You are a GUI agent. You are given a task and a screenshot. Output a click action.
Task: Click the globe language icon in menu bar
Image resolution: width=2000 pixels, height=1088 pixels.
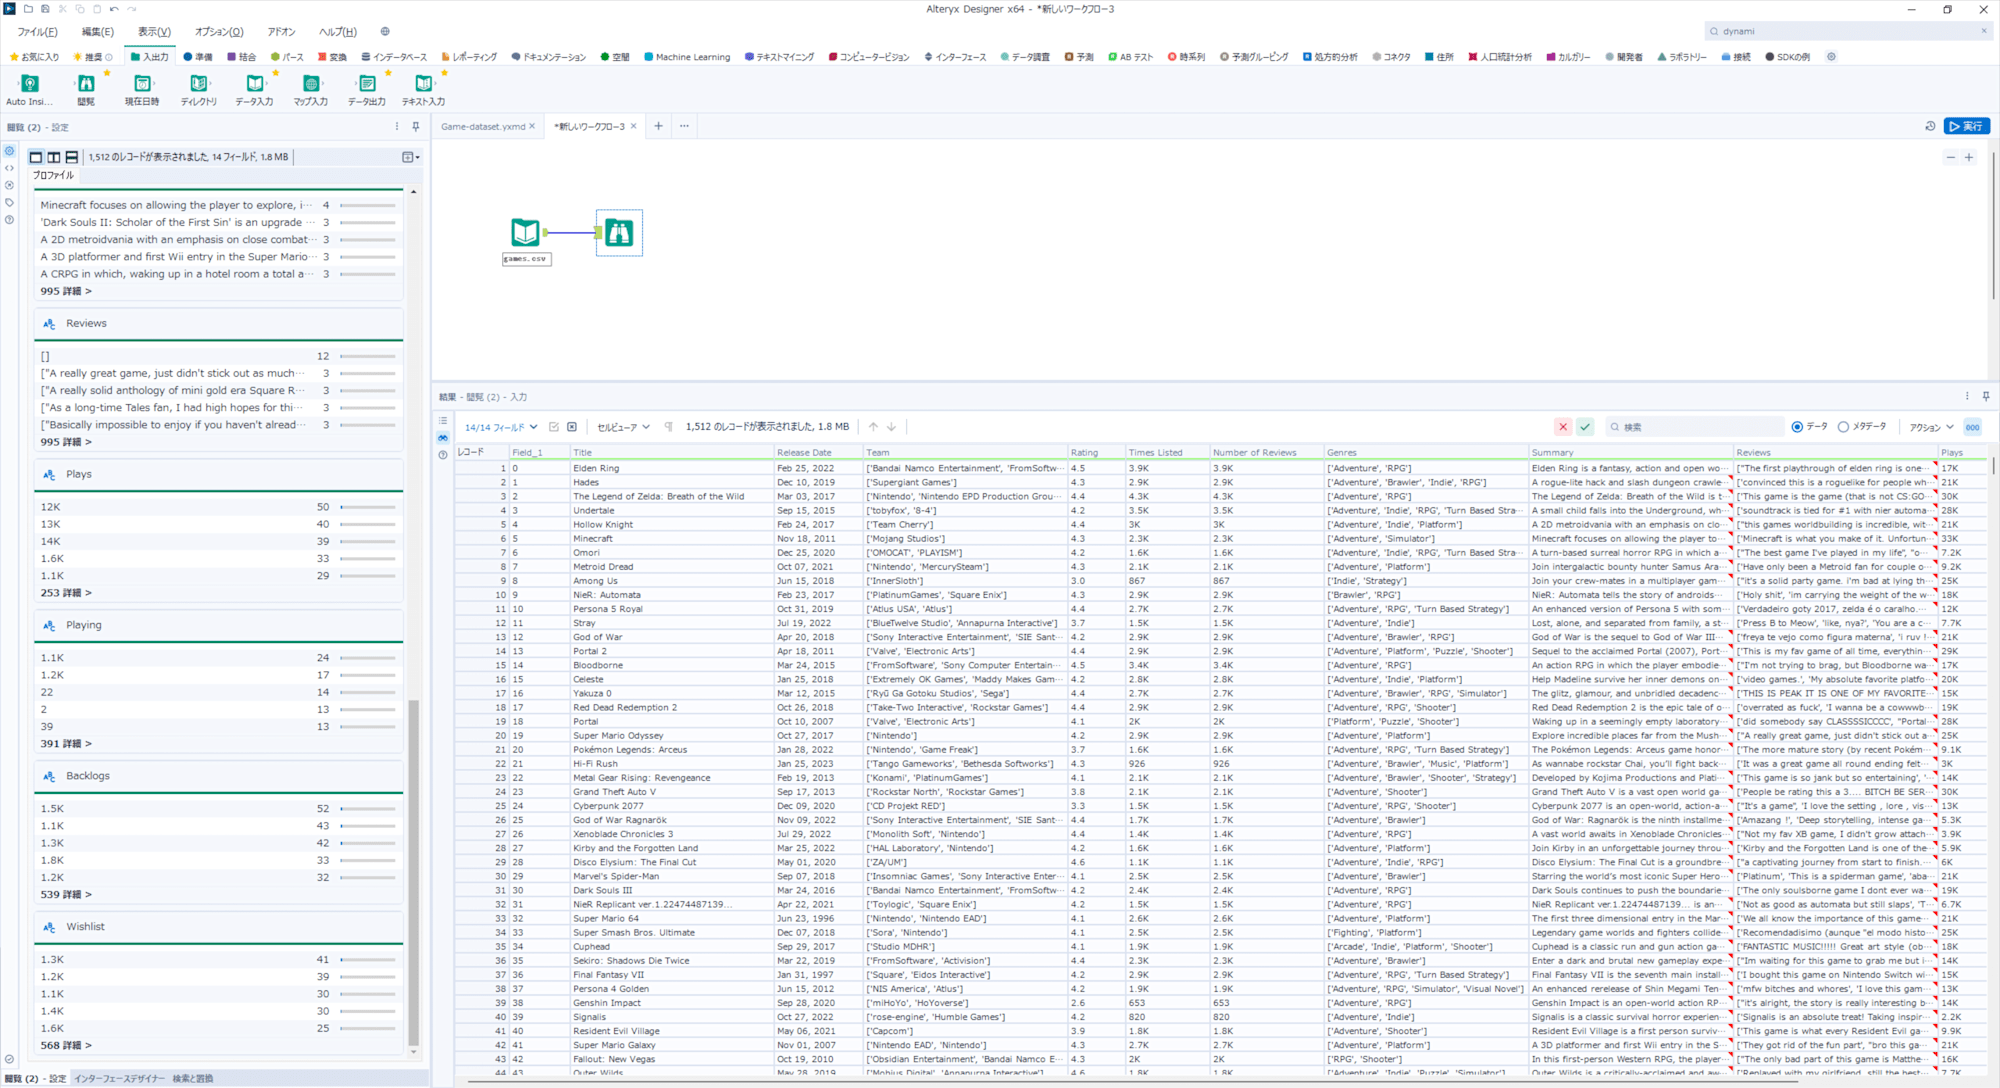pos(385,32)
